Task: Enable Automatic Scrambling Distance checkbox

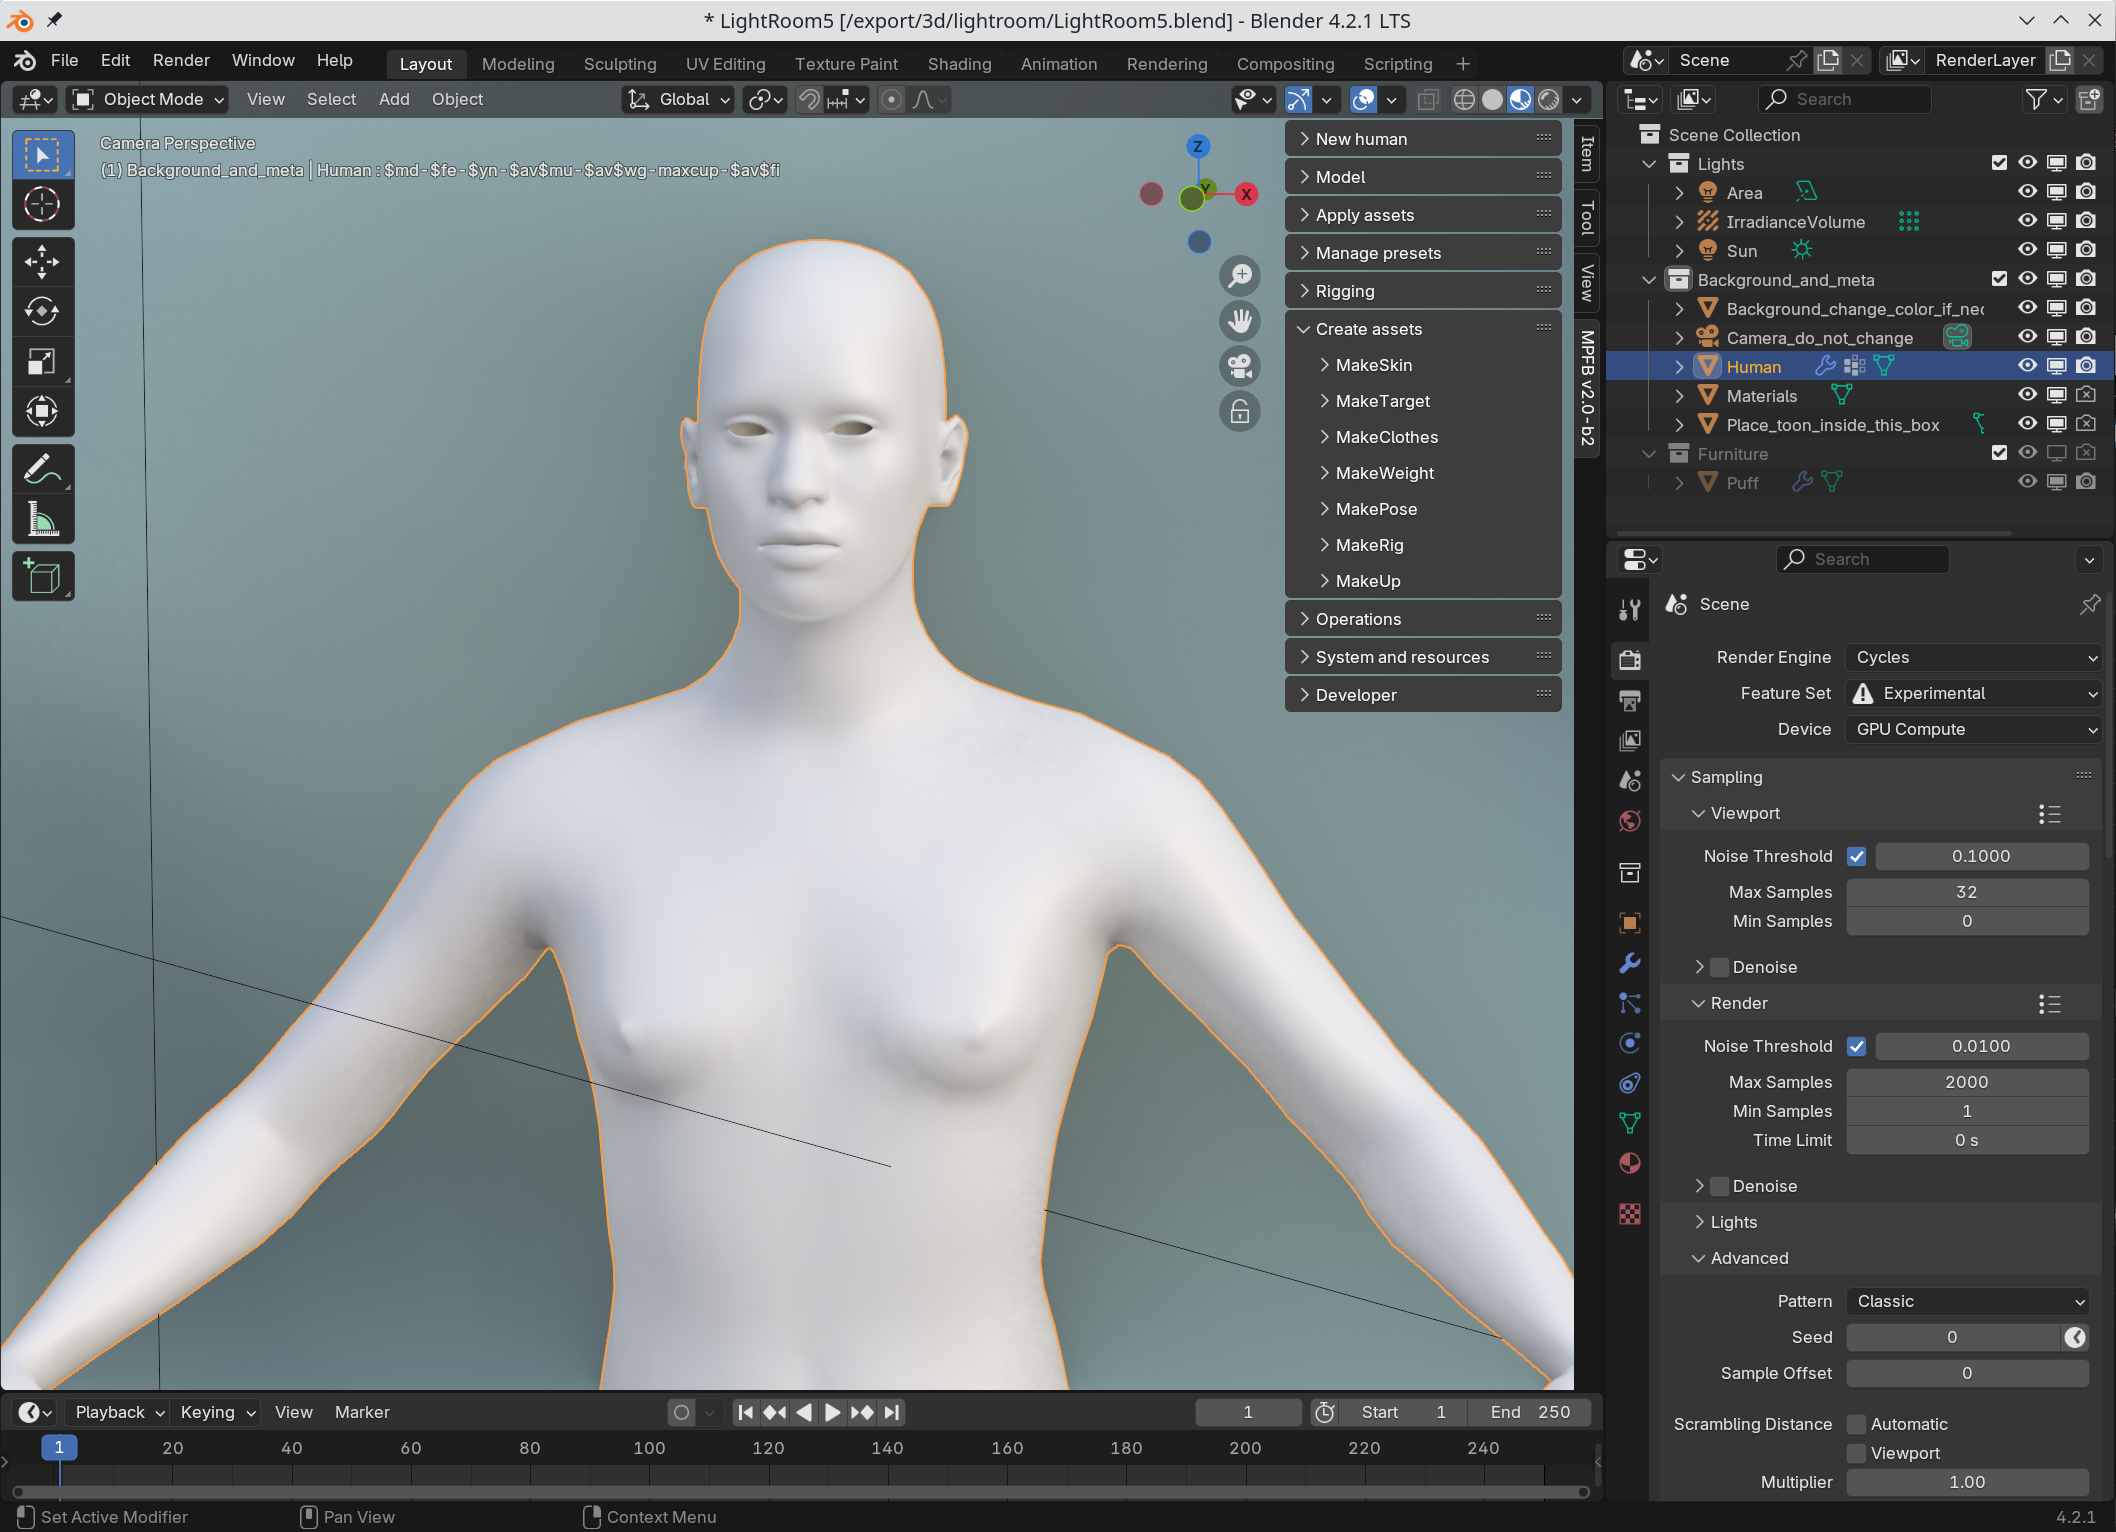Action: pyautogui.click(x=1857, y=1424)
